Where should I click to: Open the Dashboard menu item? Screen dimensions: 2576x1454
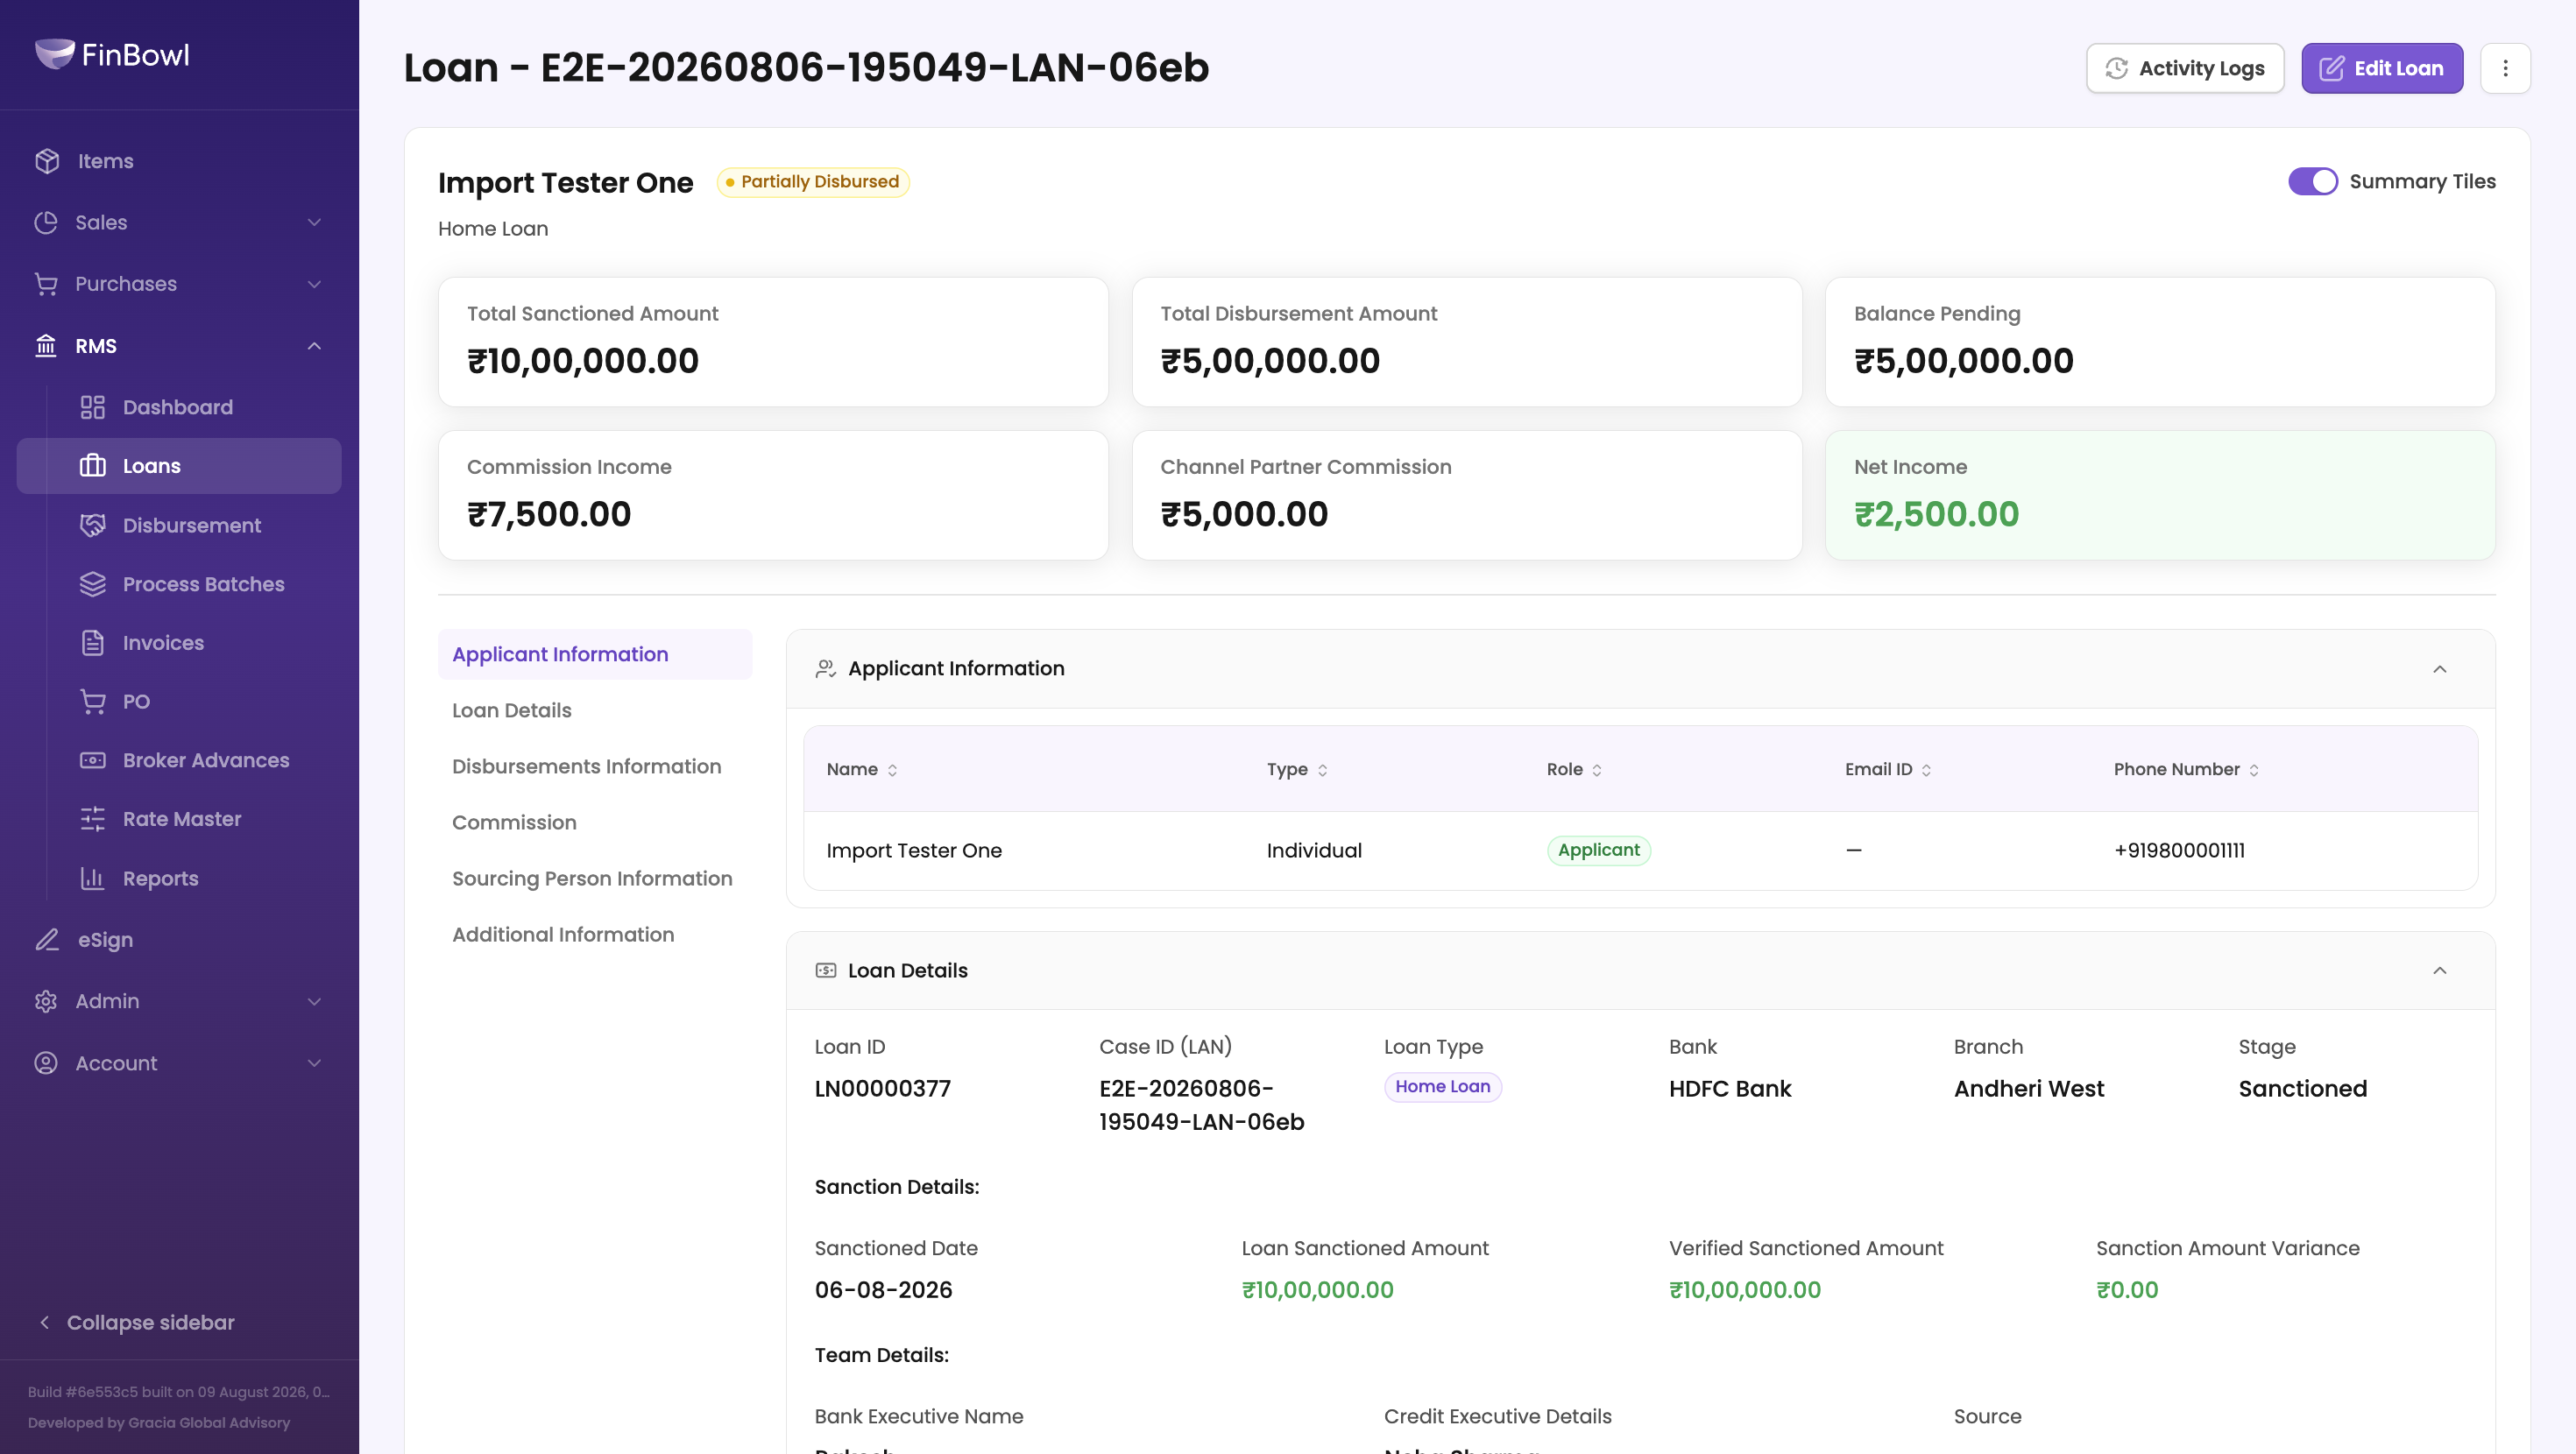[x=179, y=407]
